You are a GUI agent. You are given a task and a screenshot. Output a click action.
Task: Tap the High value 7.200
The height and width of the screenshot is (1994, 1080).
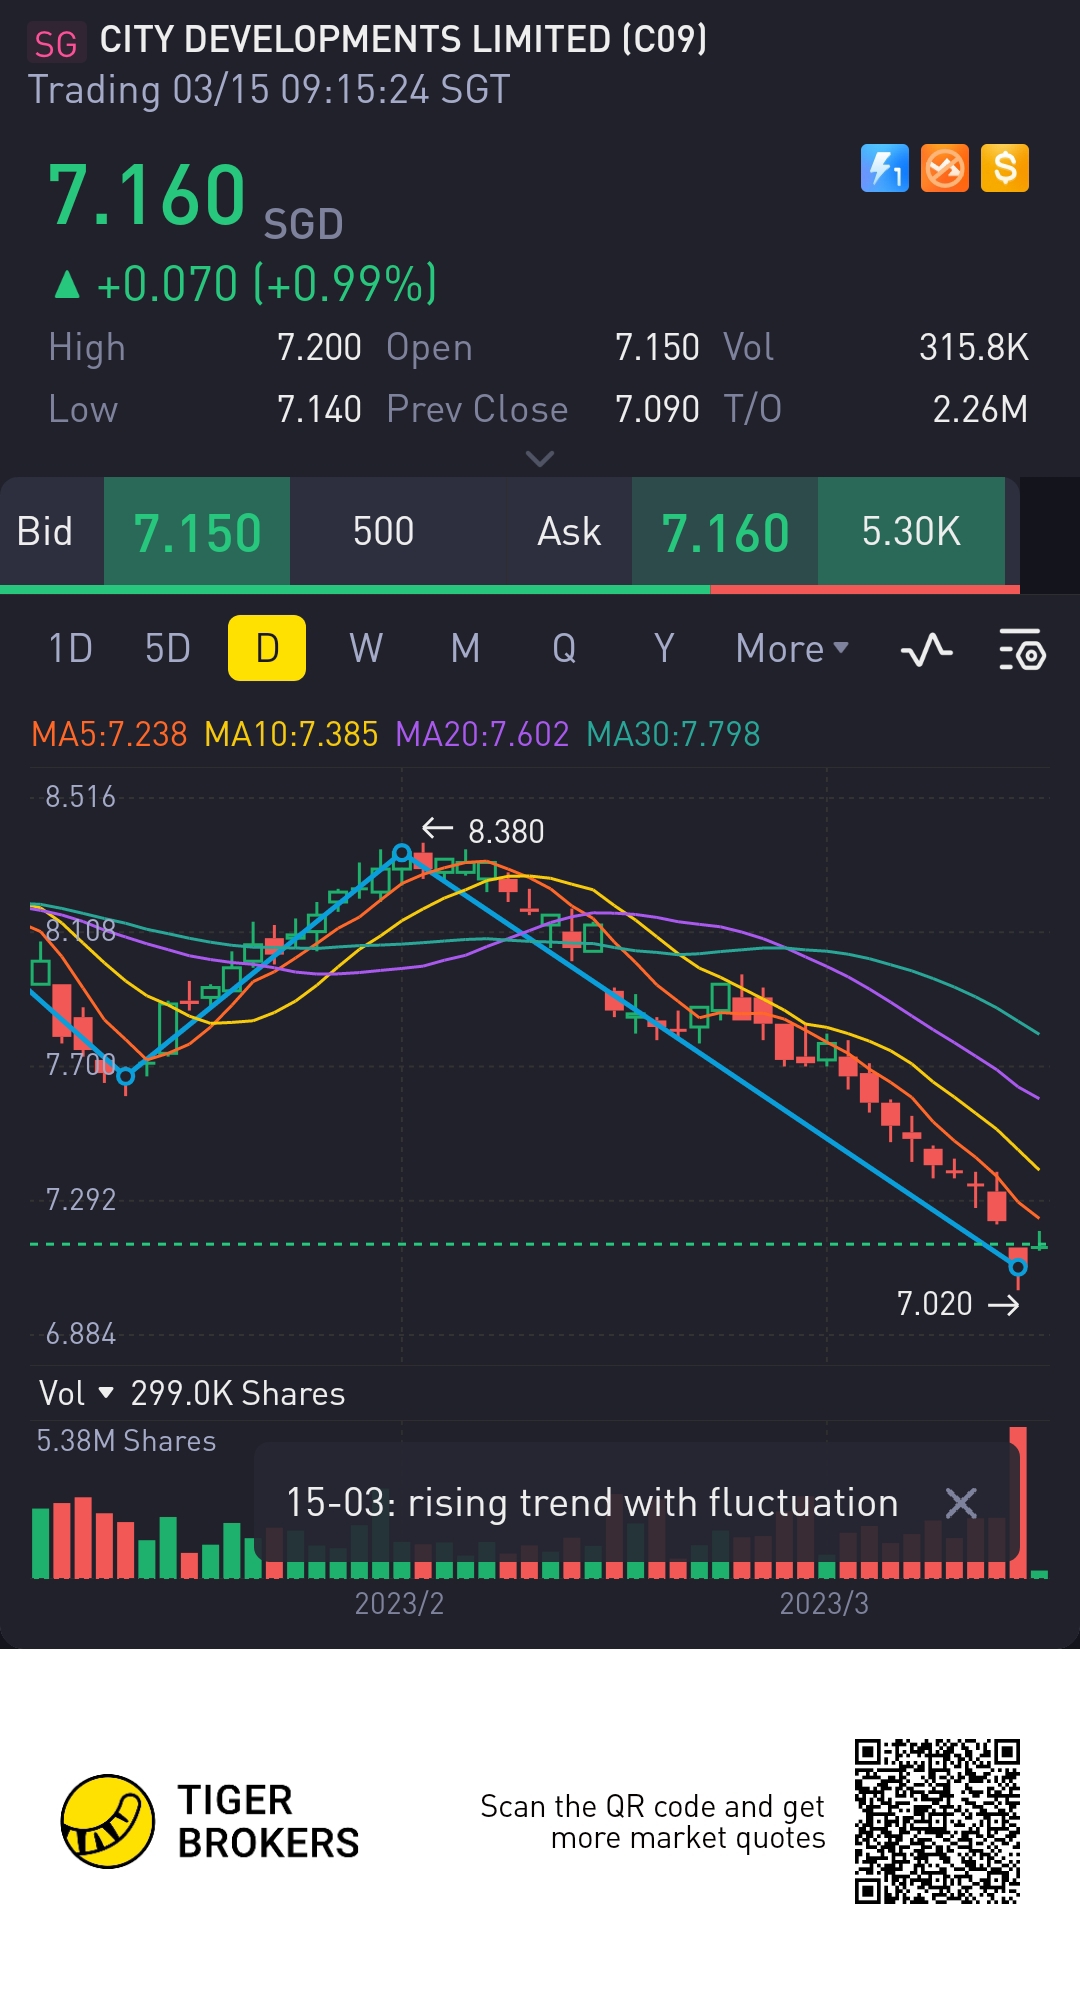tap(319, 348)
